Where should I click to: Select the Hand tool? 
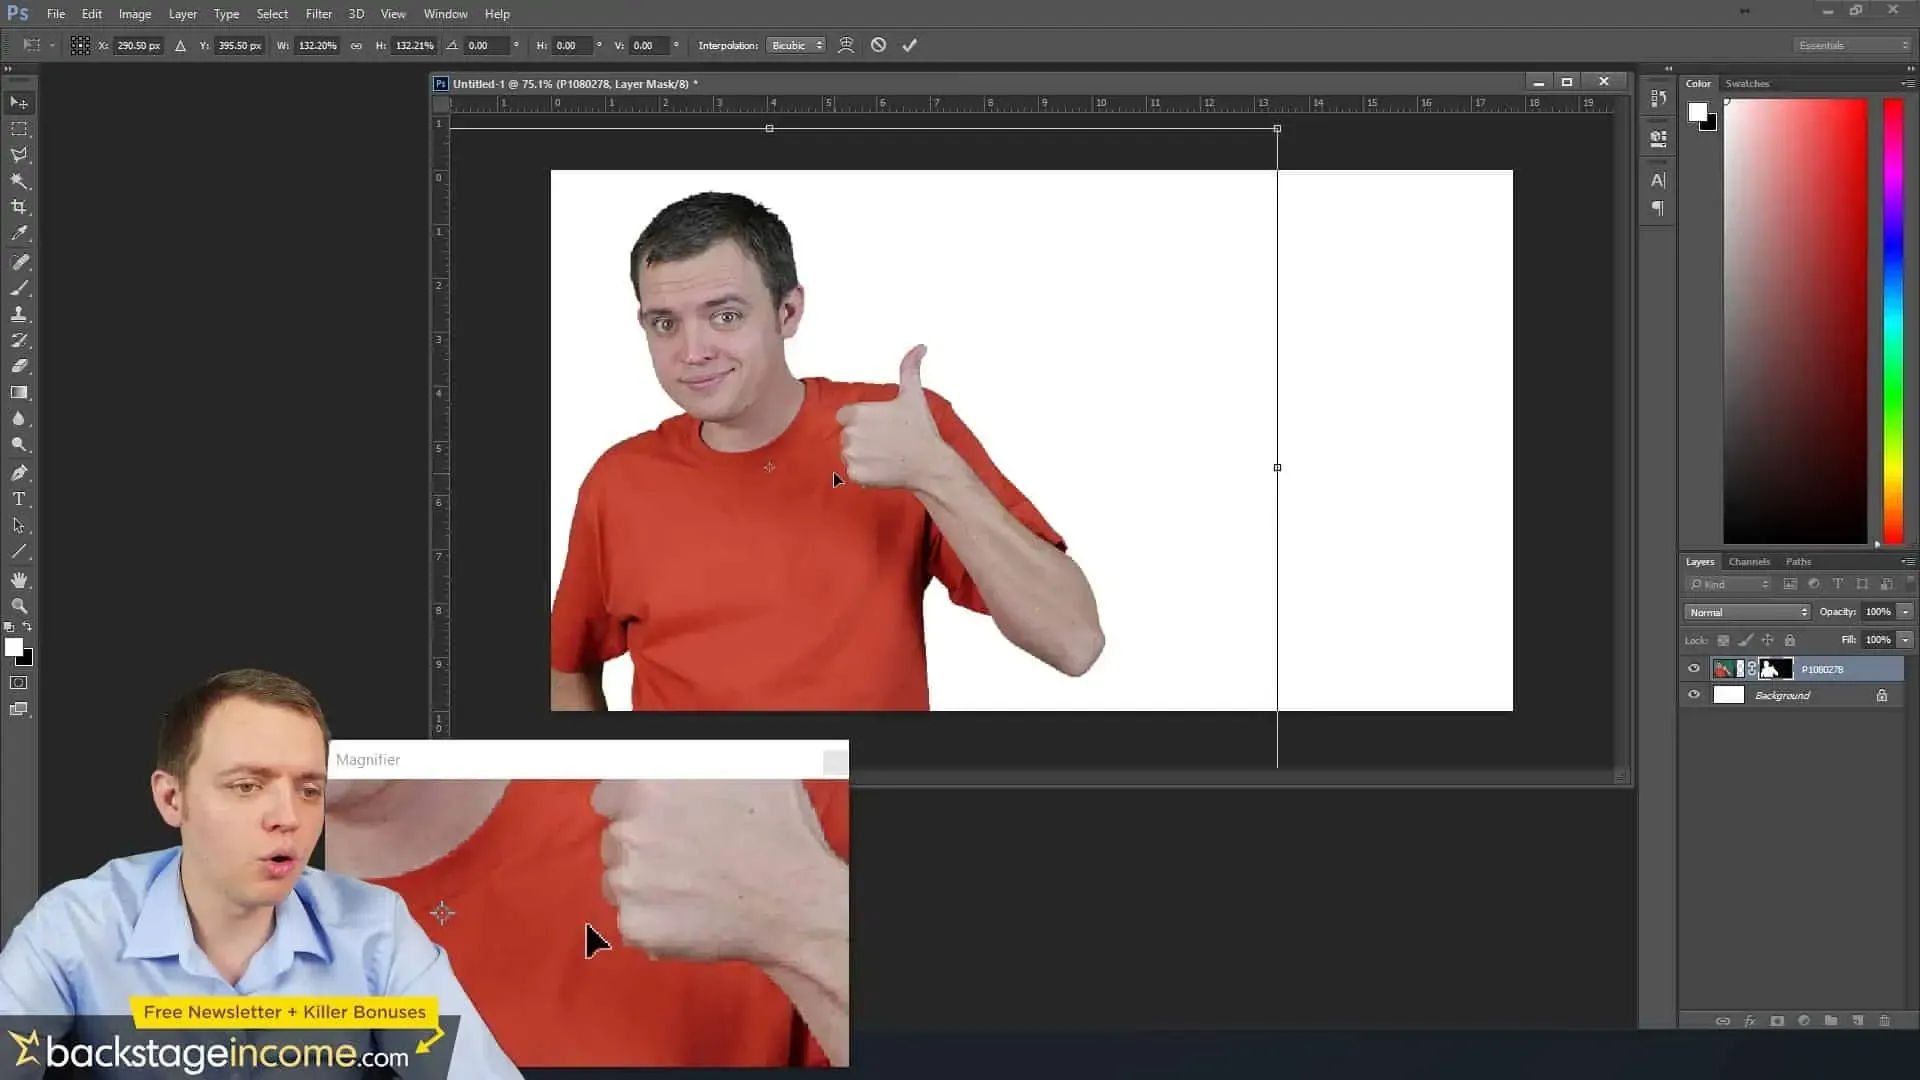tap(19, 580)
